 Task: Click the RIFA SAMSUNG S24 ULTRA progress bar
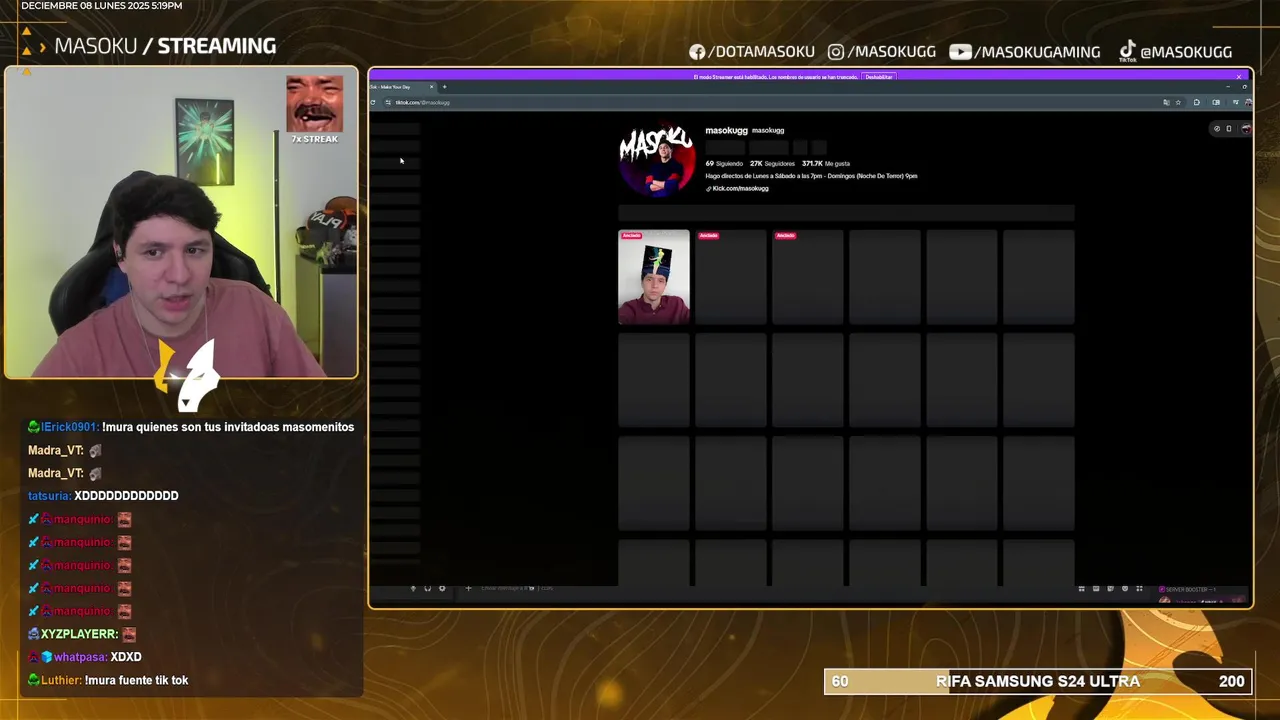coord(1038,681)
